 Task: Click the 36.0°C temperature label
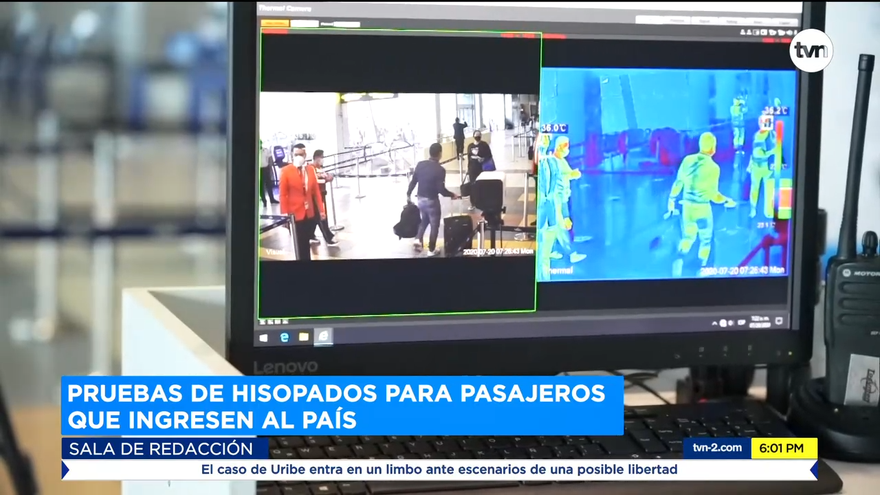pyautogui.click(x=554, y=129)
